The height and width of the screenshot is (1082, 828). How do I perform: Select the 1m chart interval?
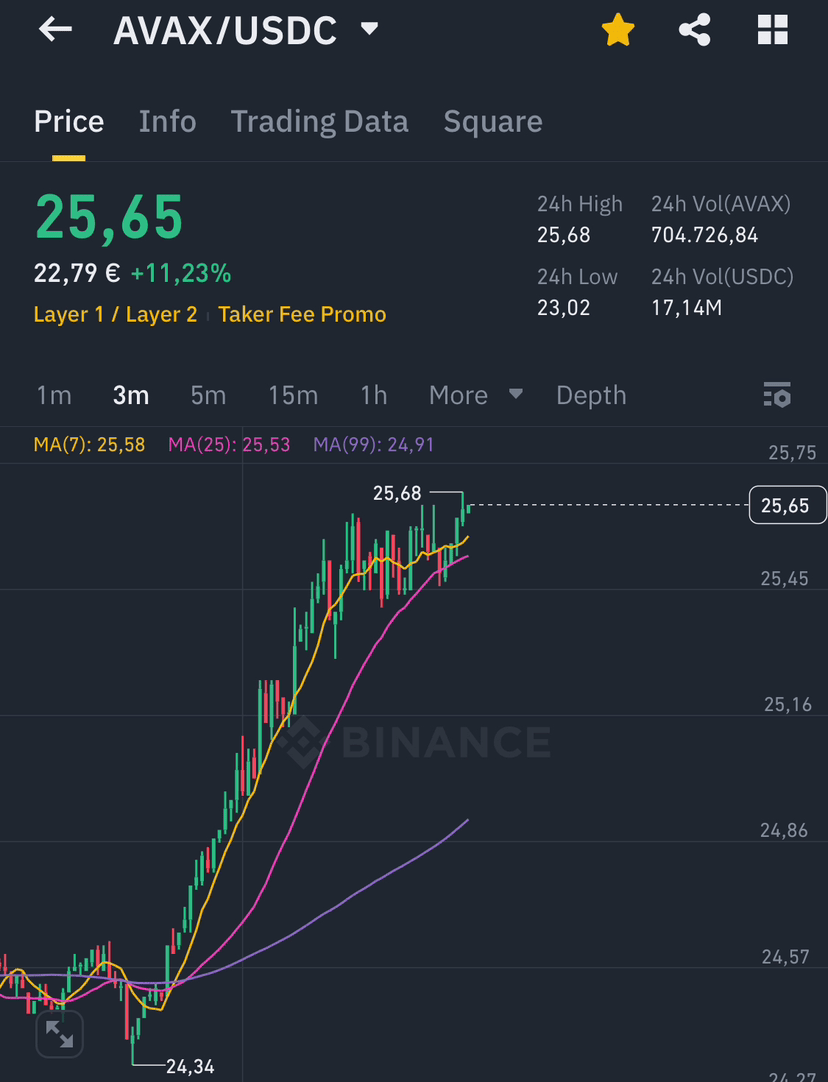(x=54, y=395)
